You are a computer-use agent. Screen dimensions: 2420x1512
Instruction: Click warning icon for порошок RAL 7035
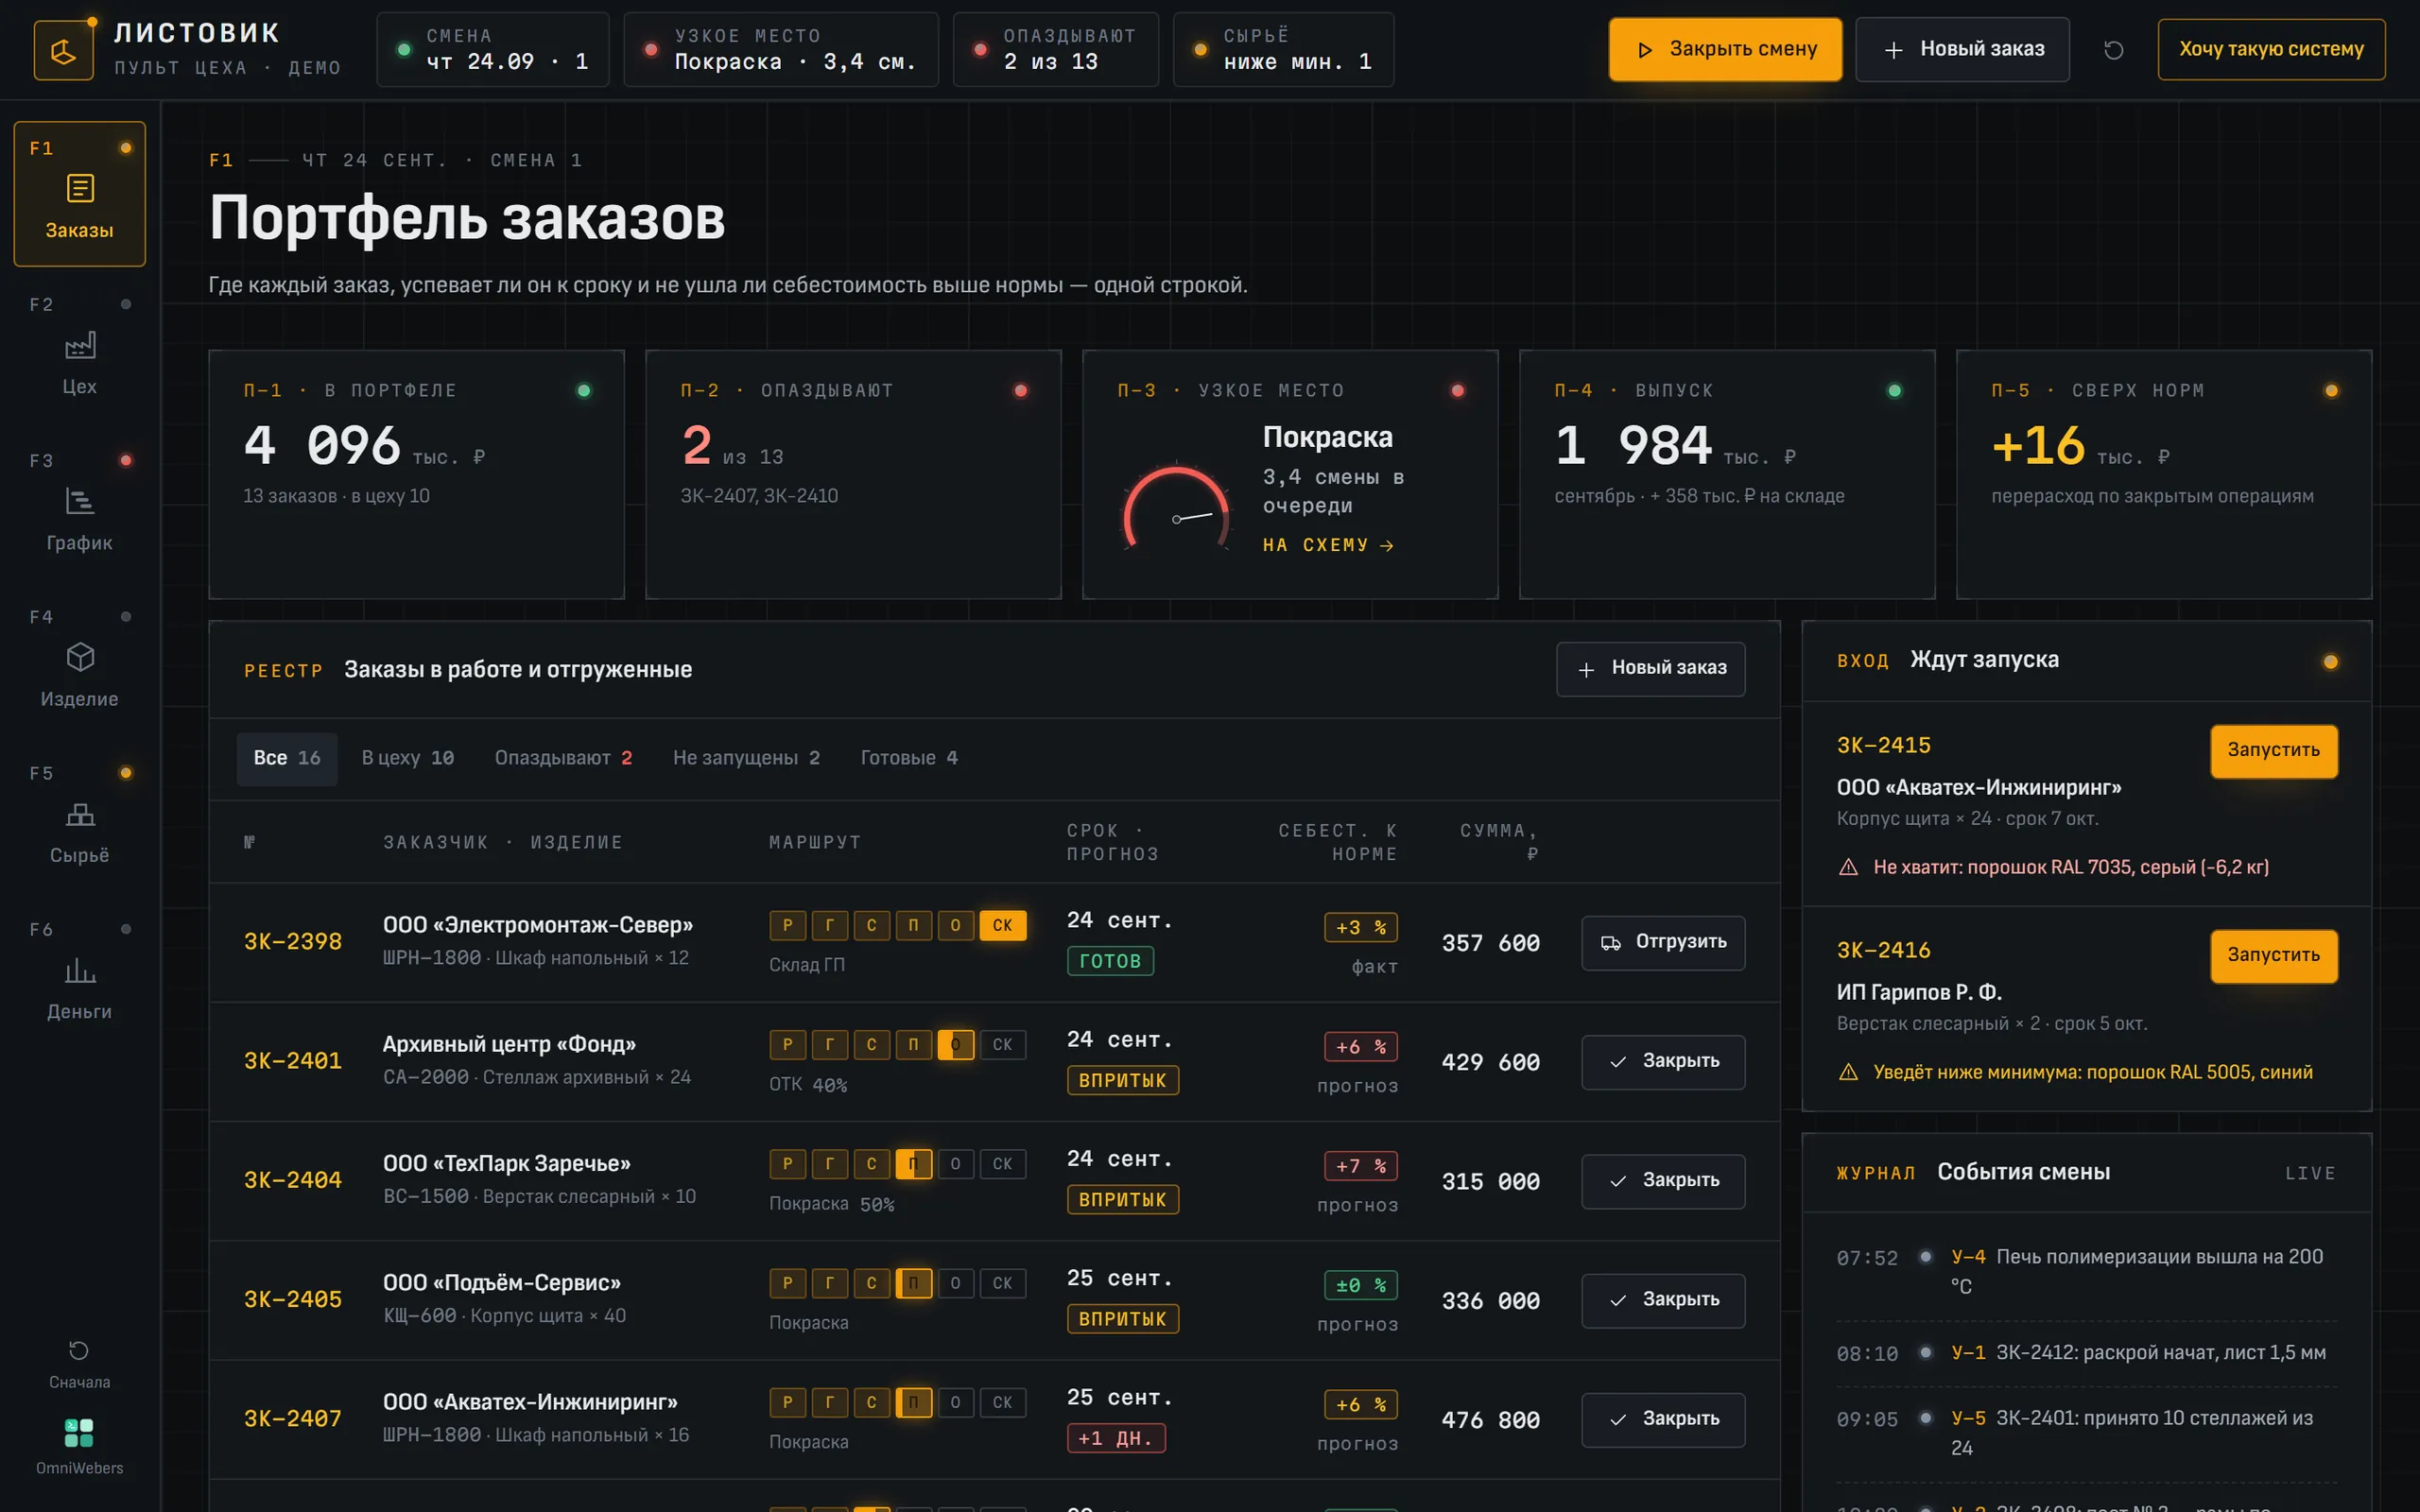point(1848,867)
